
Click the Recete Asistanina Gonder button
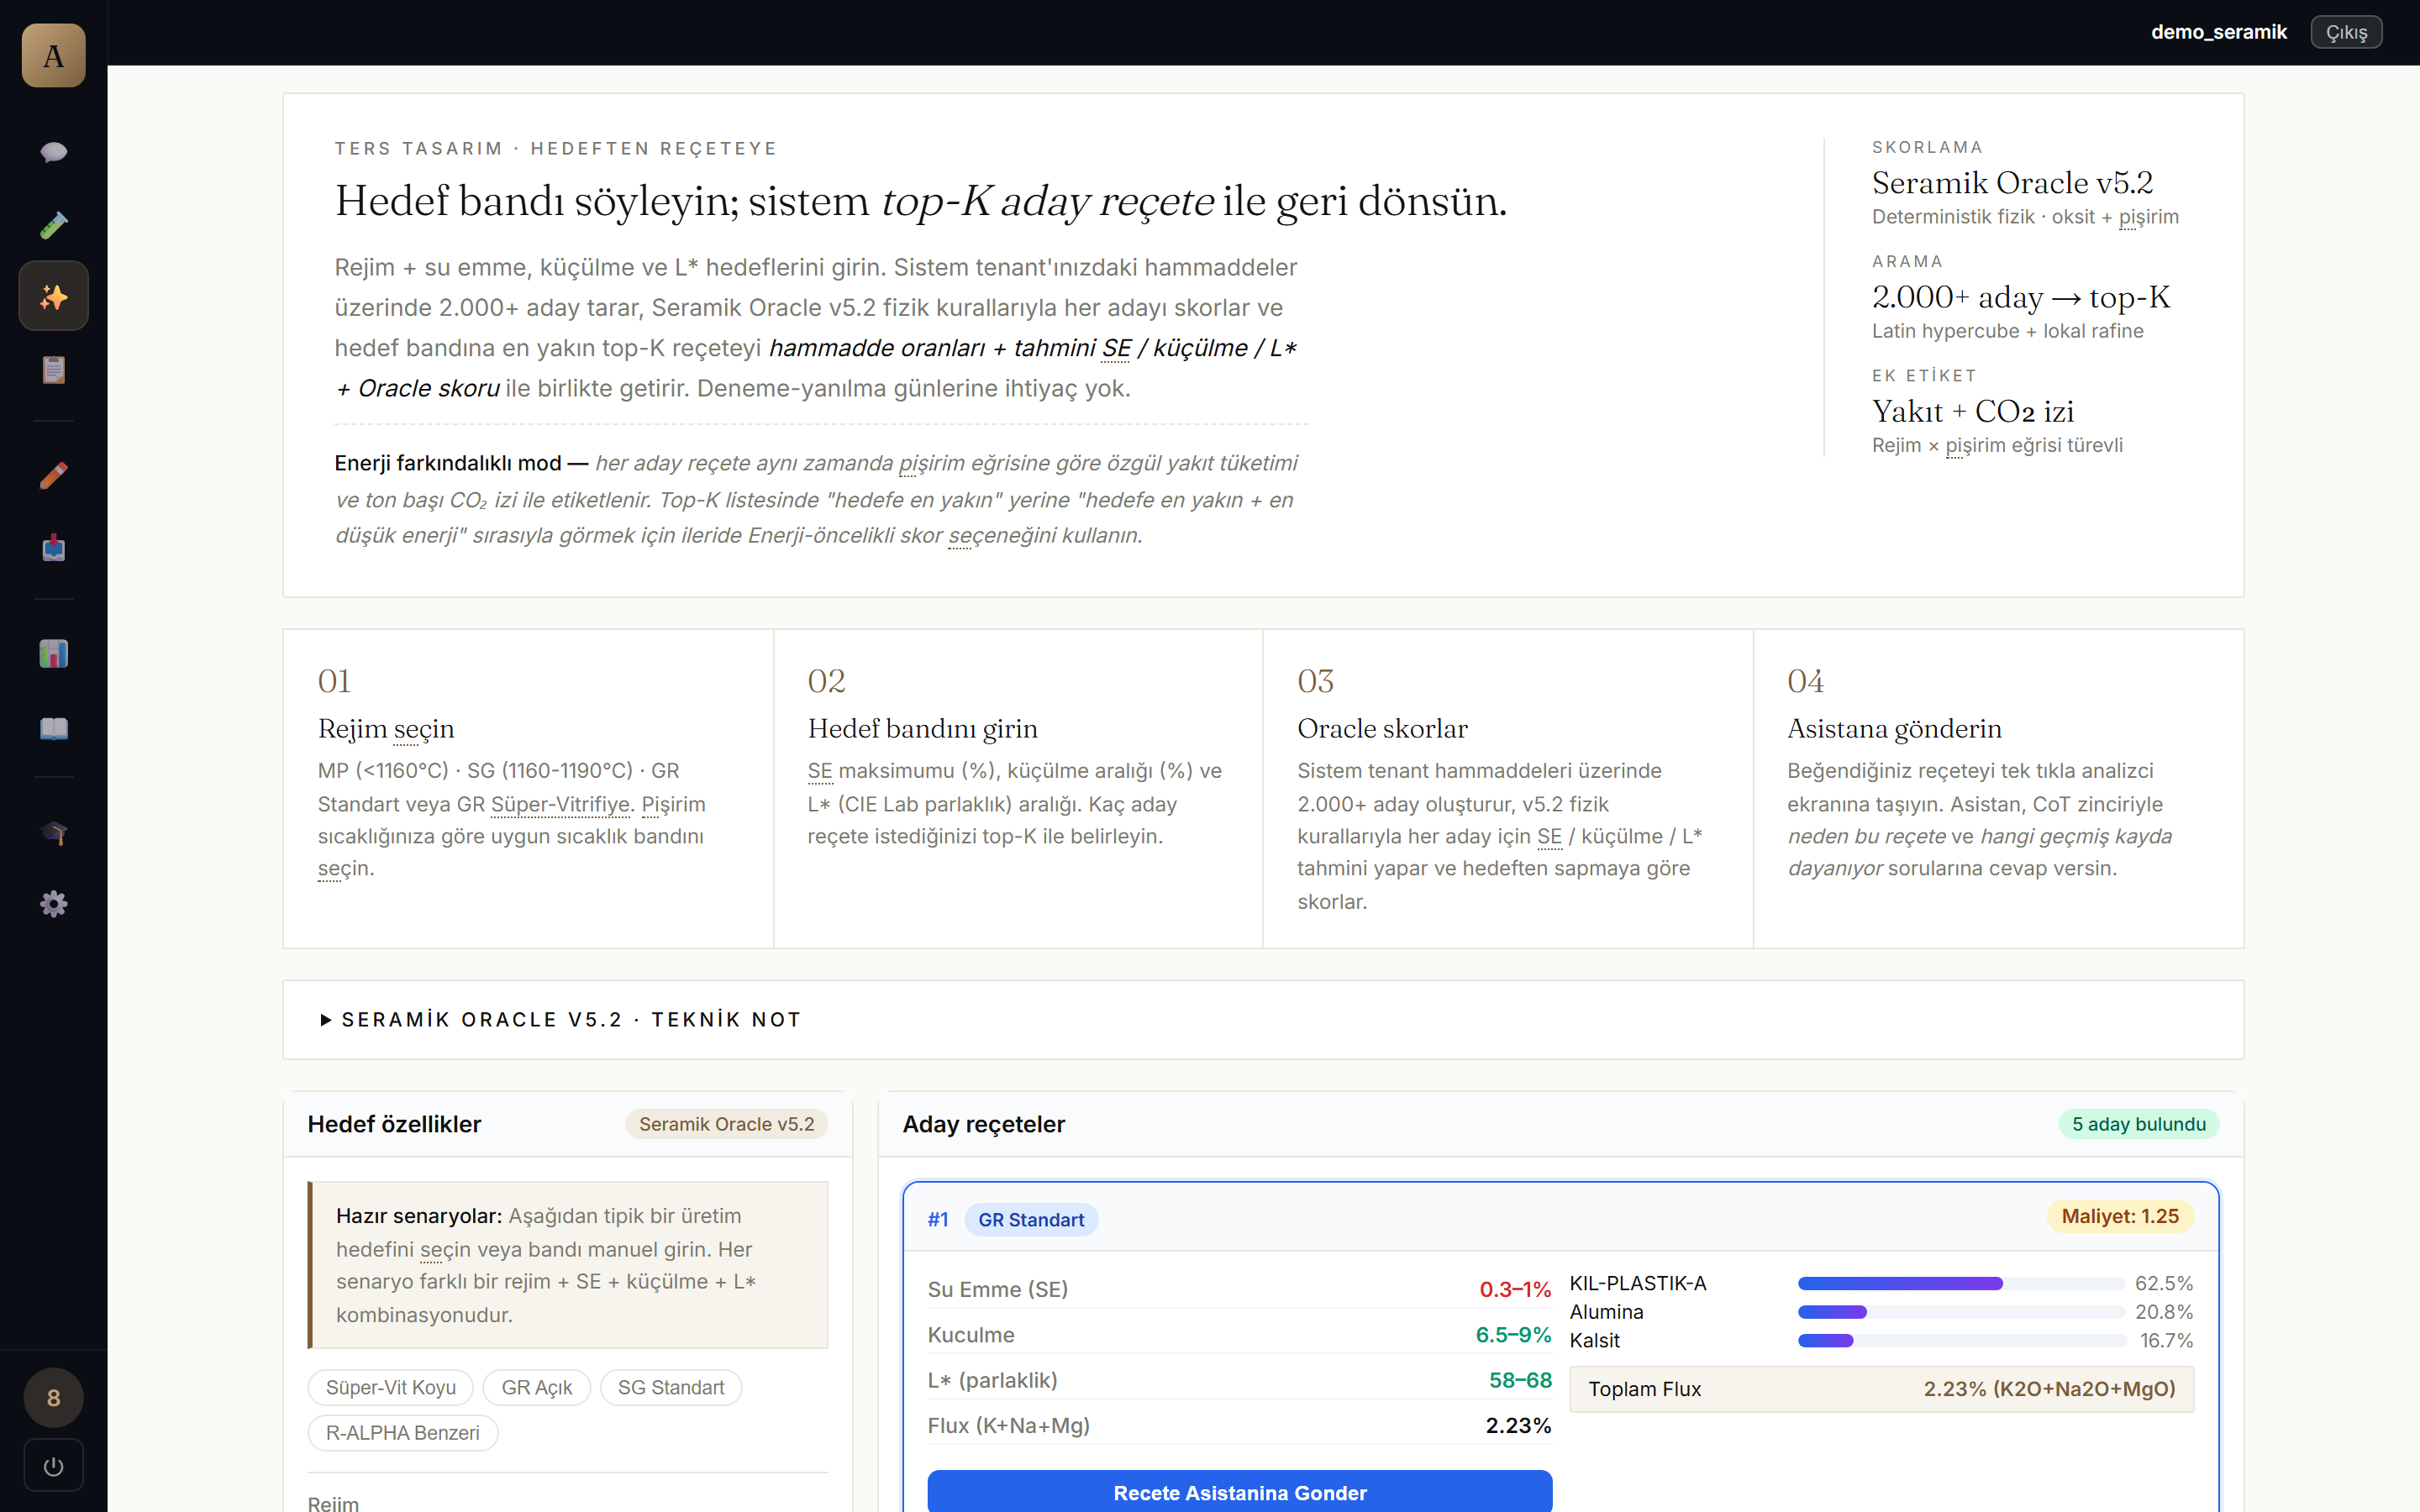pos(1240,1491)
